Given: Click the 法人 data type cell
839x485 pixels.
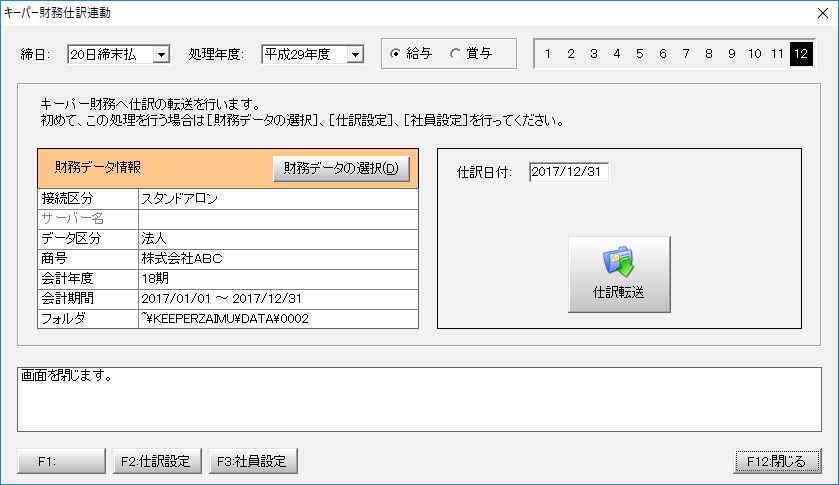Looking at the screenshot, I should click(278, 239).
